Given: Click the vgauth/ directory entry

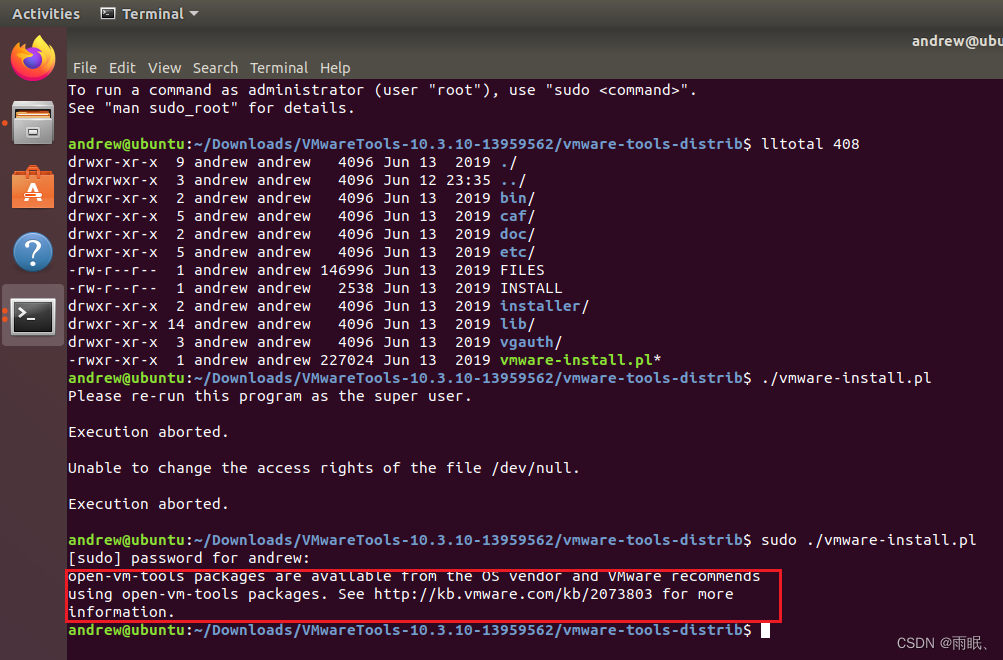Looking at the screenshot, I should pyautogui.click(x=530, y=342).
